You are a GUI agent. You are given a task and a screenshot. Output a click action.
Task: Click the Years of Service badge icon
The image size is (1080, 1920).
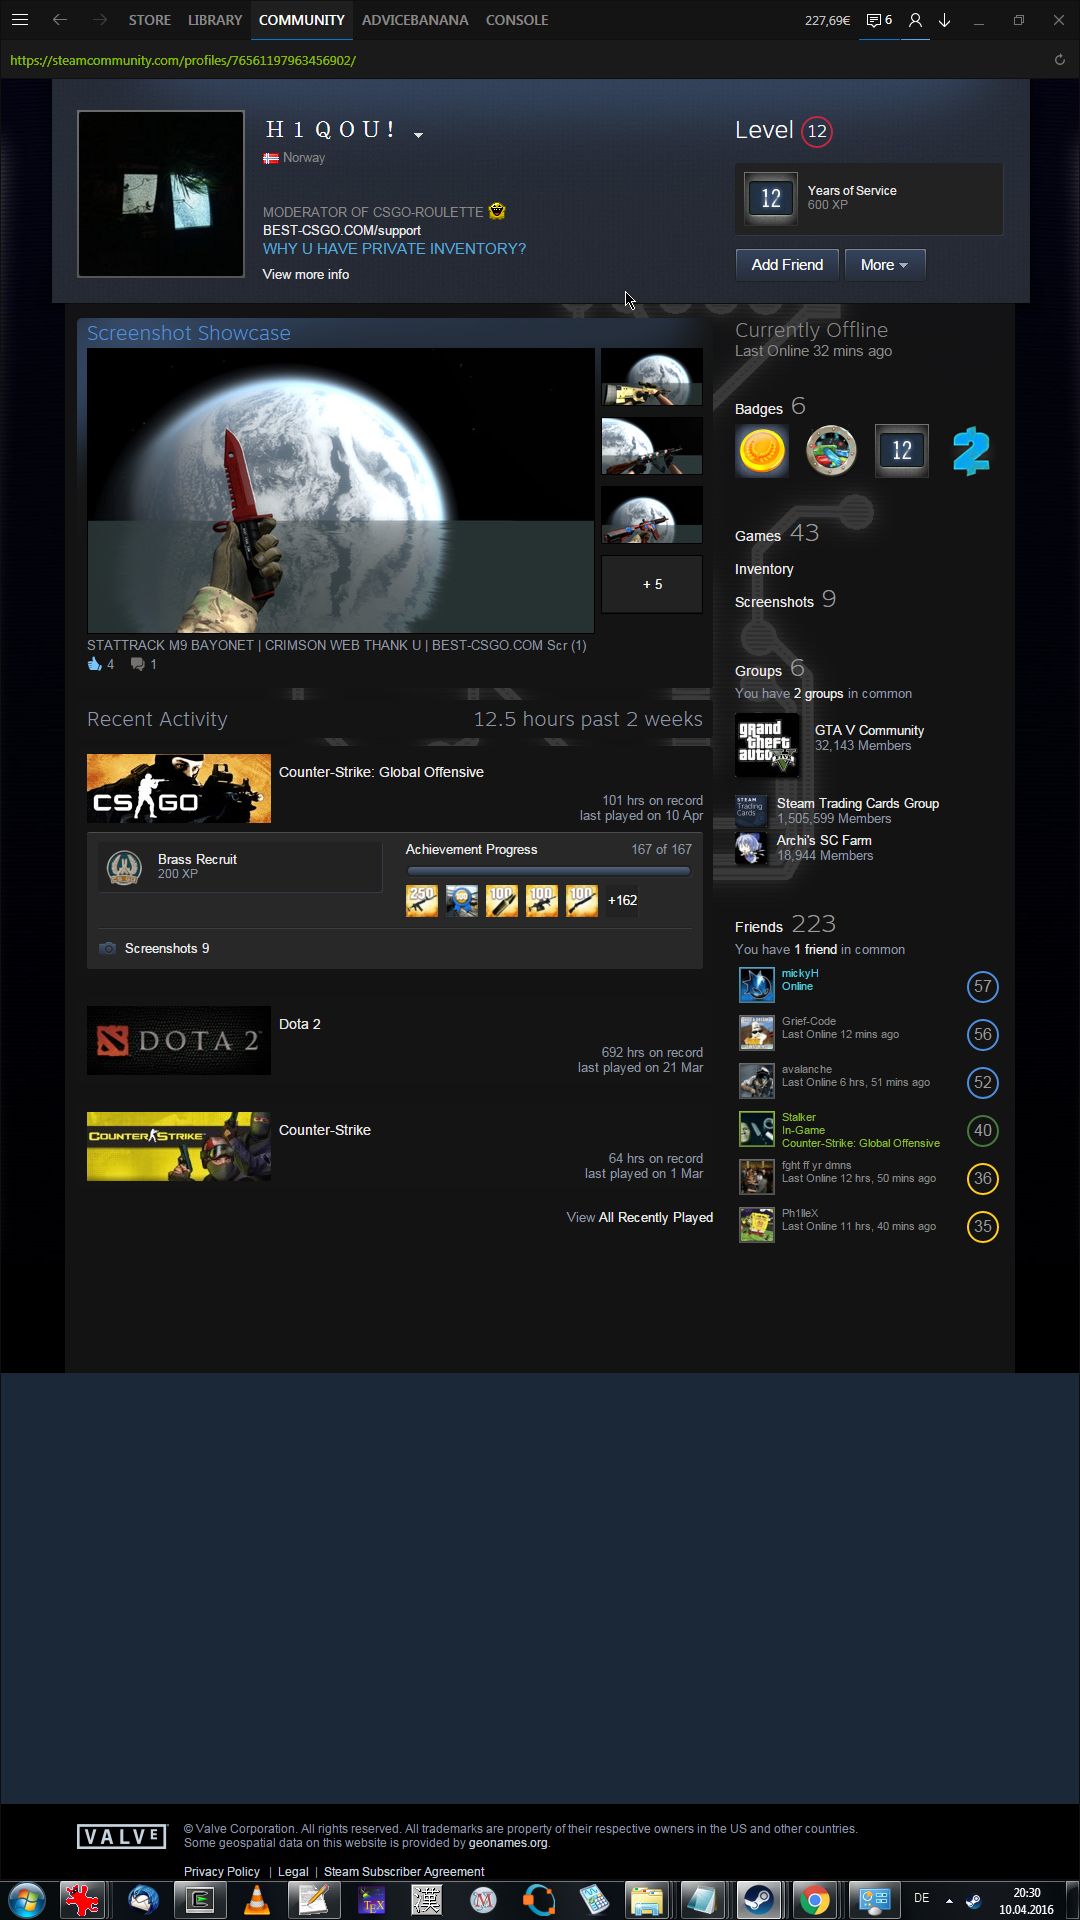point(771,198)
